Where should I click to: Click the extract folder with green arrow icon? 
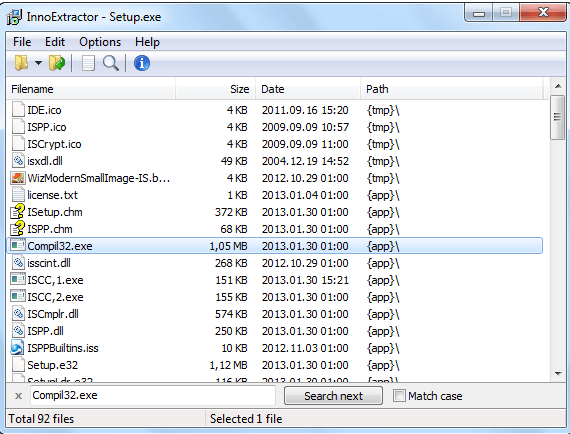point(57,63)
